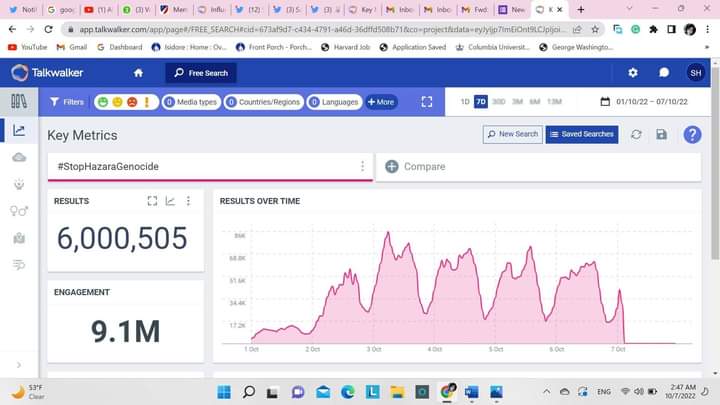Toggle fullscreen in the filter bar
720x405 pixels.
pyautogui.click(x=427, y=102)
